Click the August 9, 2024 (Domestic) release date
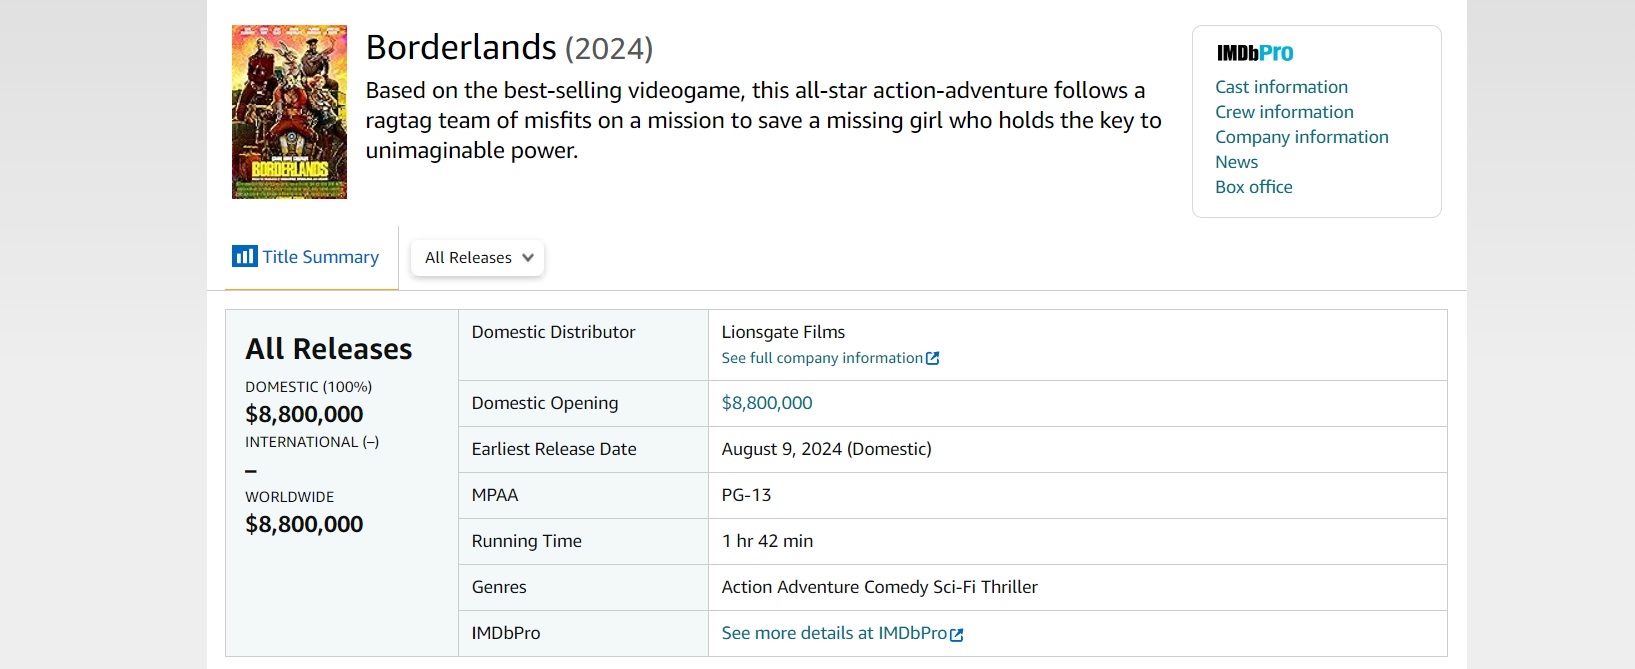The height and width of the screenshot is (669, 1635). (826, 449)
